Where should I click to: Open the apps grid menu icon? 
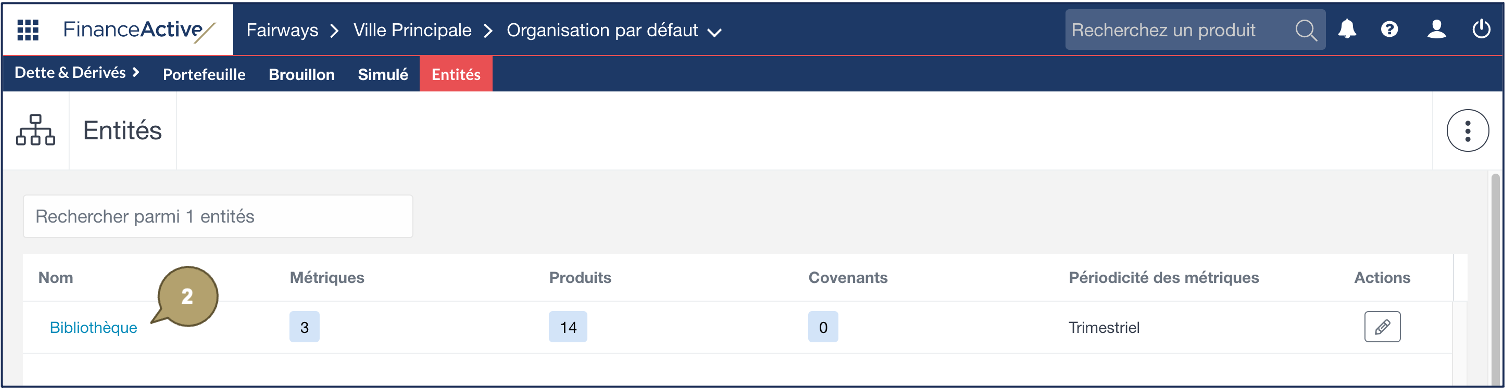tap(28, 30)
